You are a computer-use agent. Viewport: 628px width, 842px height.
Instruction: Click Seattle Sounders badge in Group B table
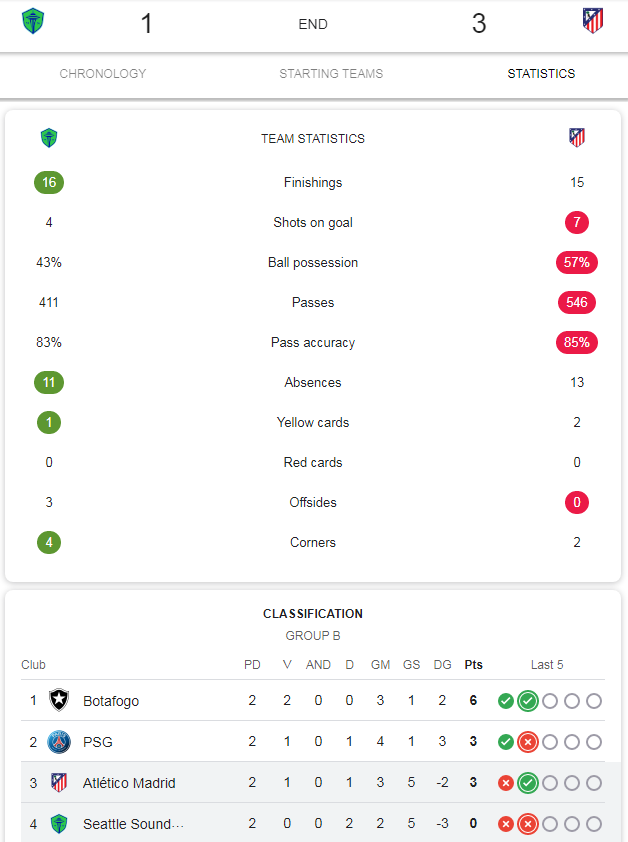[x=59, y=824]
